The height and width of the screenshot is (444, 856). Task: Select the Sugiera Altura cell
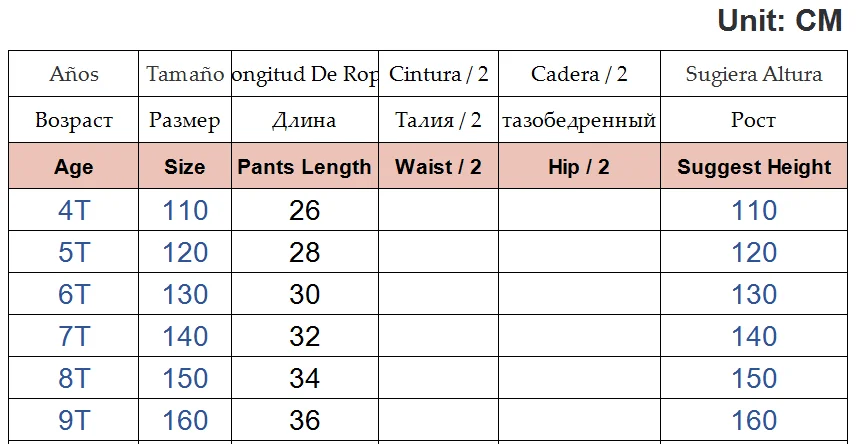754,74
